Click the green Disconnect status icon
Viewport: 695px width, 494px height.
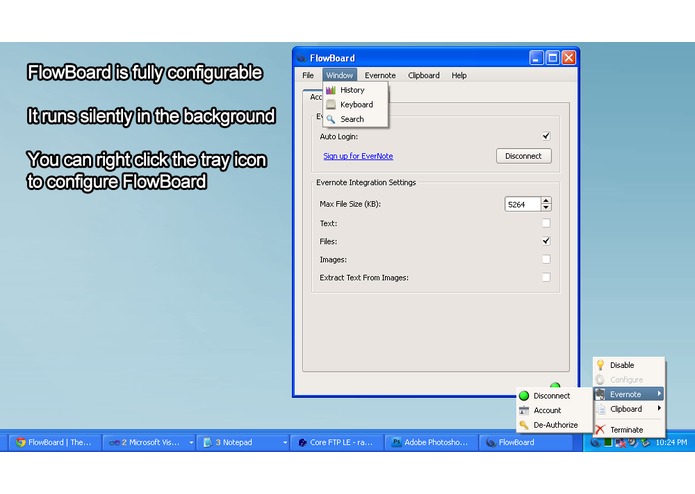[x=524, y=396]
